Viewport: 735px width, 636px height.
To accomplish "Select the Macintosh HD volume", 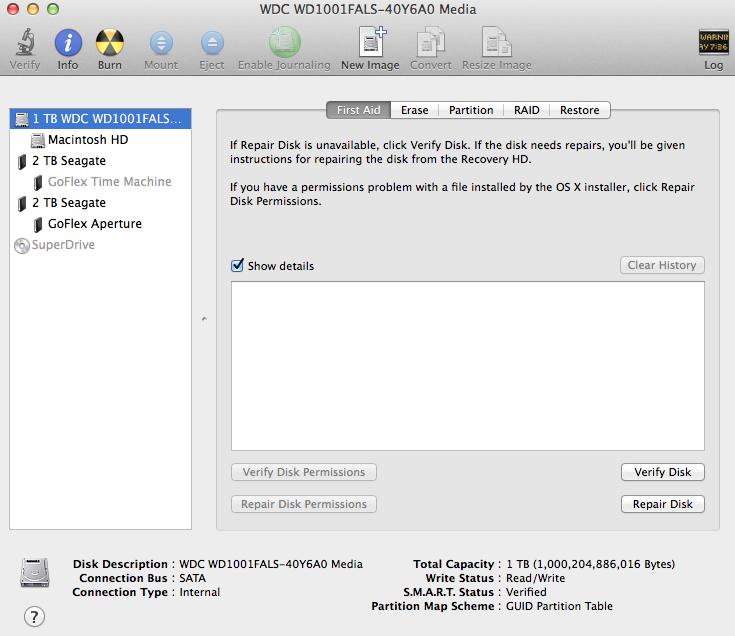I will pyautogui.click(x=100, y=140).
